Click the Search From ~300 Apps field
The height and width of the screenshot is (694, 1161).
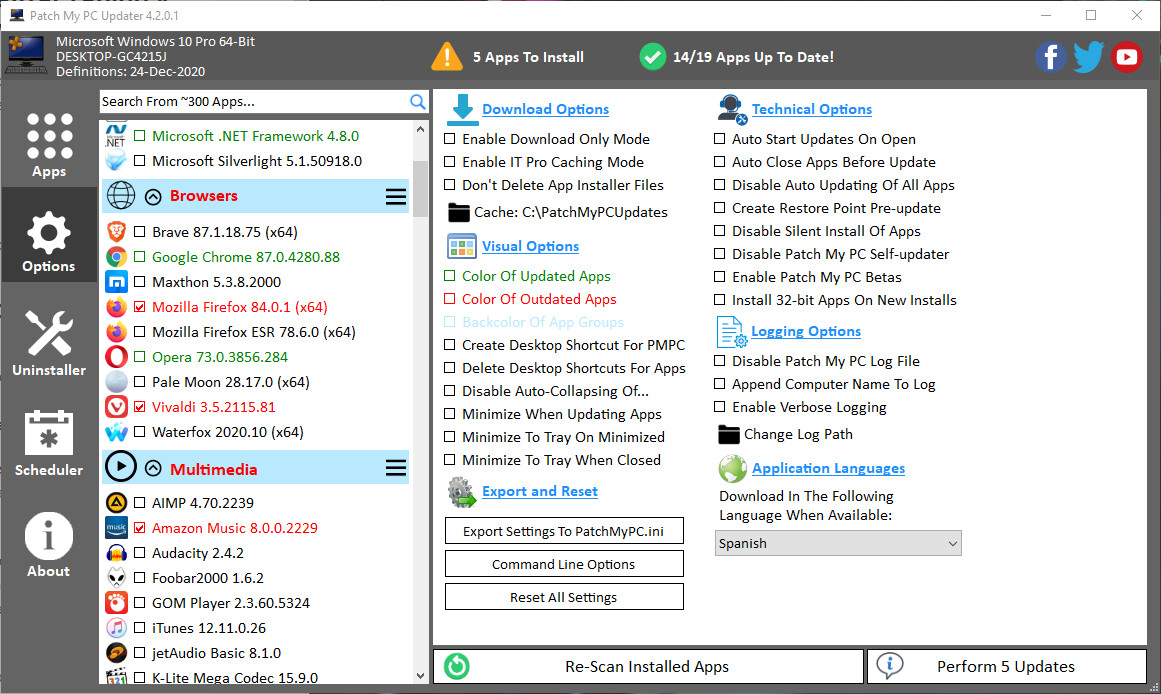(x=253, y=101)
